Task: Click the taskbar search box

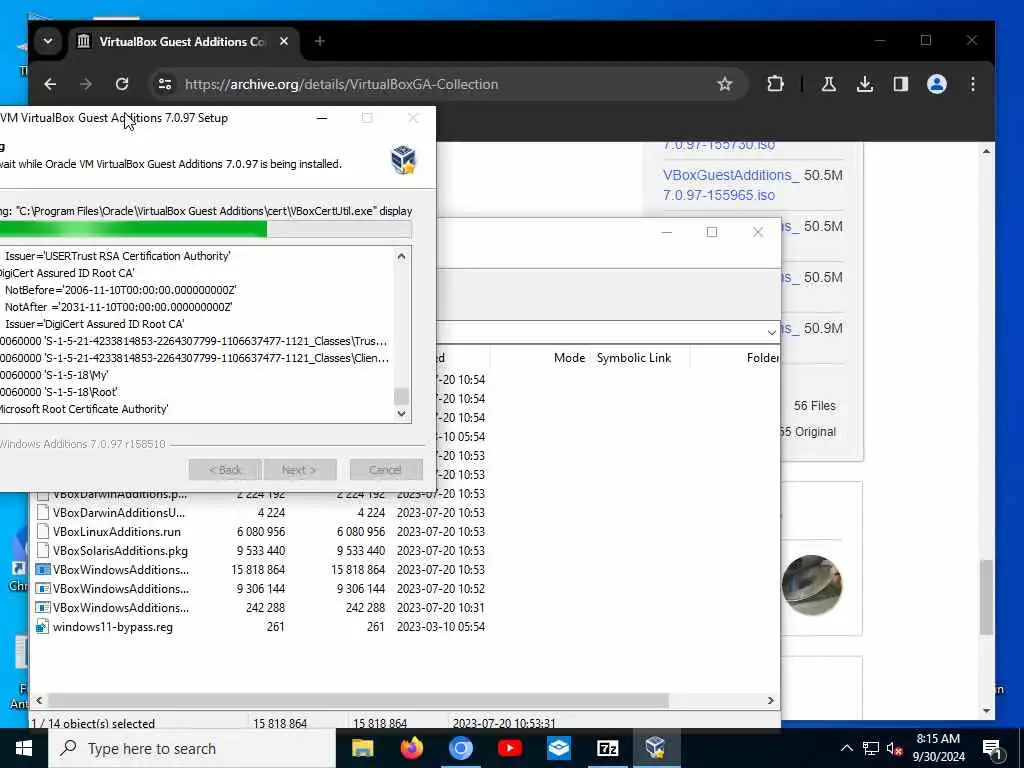Action: click(192, 748)
